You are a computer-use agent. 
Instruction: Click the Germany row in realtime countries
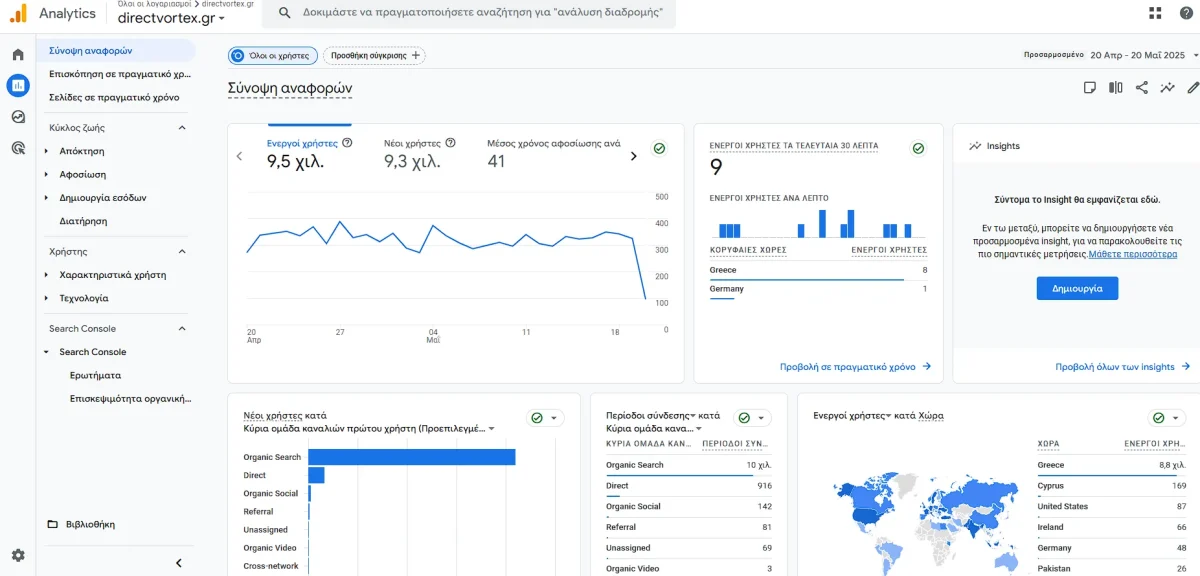(x=818, y=289)
